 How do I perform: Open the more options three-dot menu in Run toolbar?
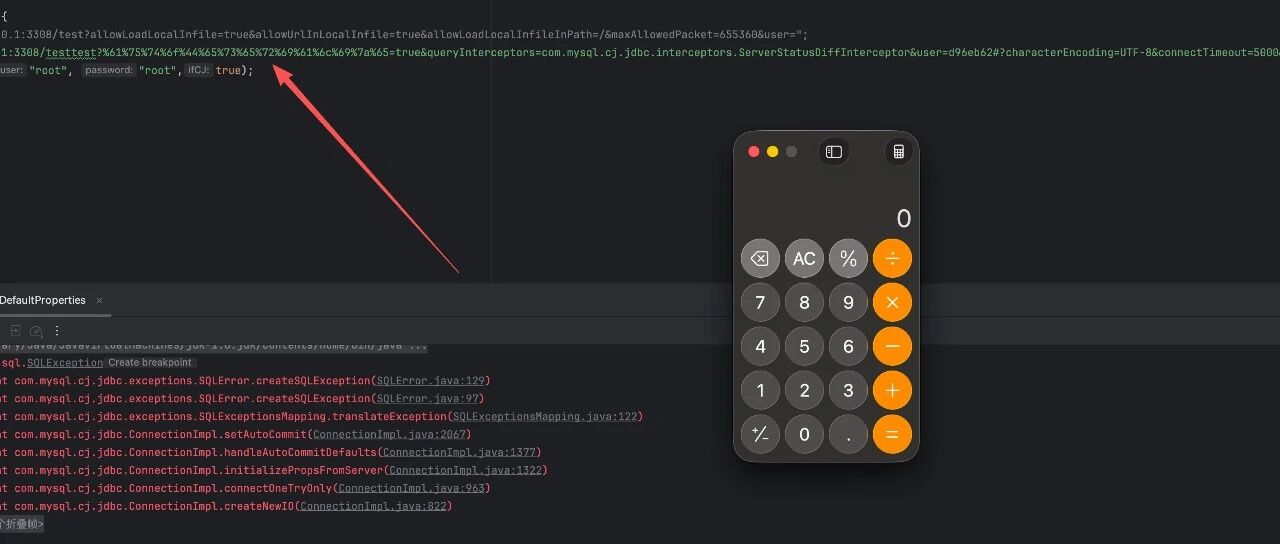tap(57, 331)
